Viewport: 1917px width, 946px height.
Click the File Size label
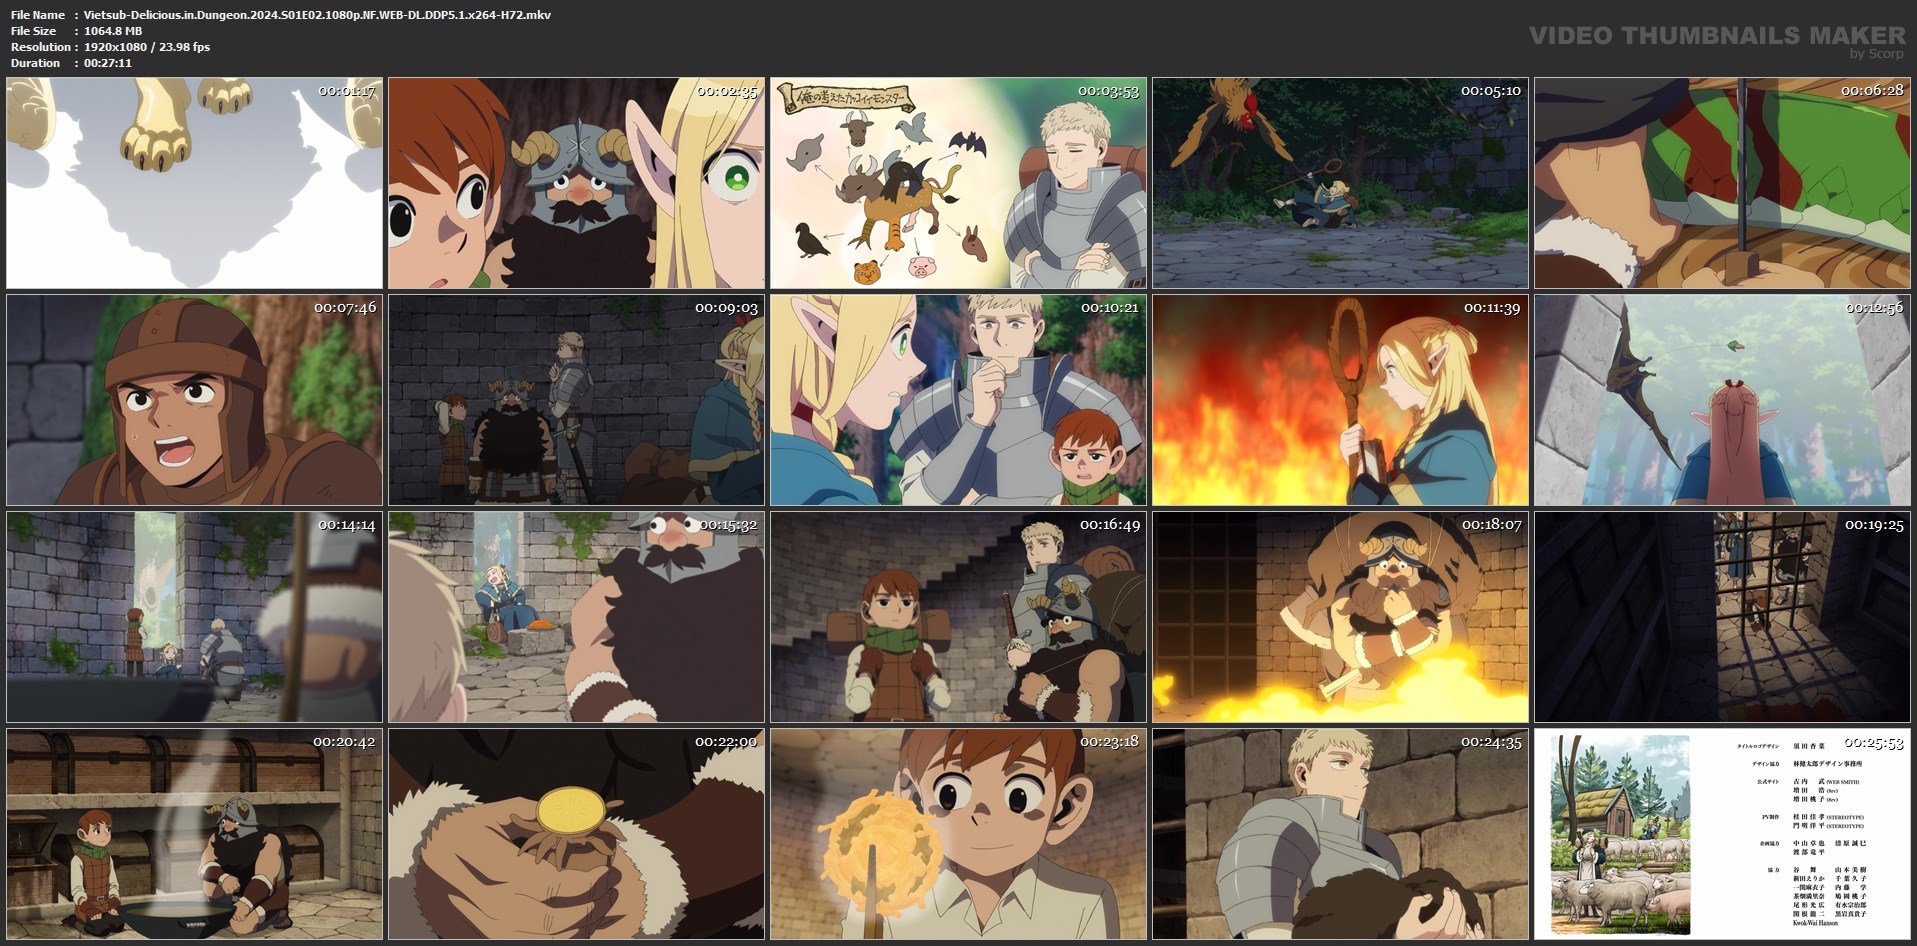(34, 31)
